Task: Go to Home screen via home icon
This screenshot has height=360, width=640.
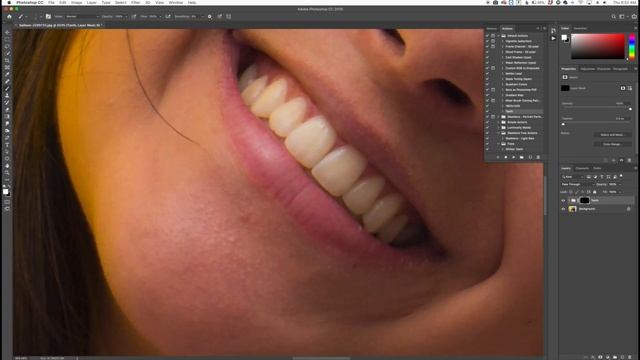Action: 9,17
